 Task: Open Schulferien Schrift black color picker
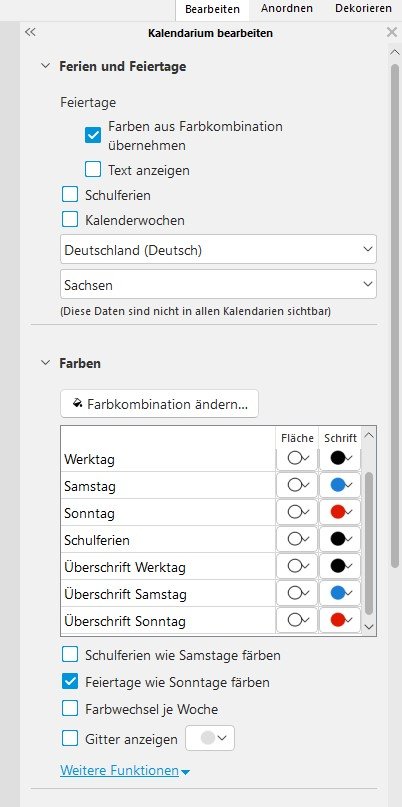(340, 539)
